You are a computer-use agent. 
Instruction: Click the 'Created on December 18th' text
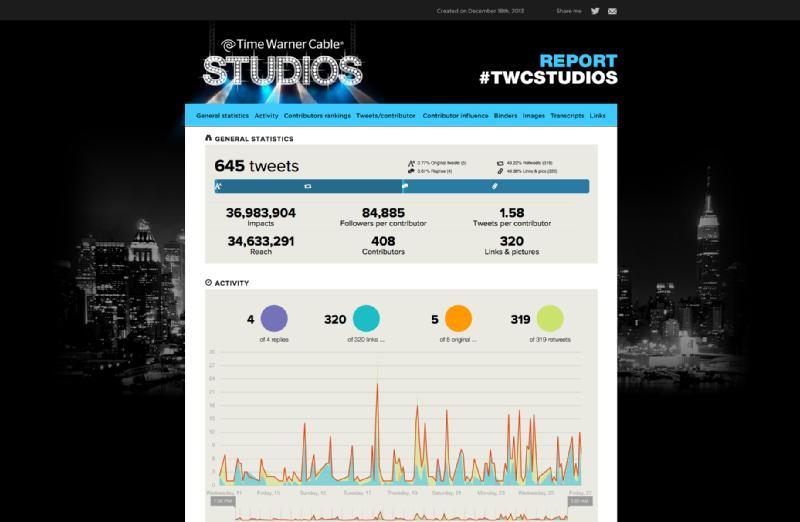pos(480,11)
